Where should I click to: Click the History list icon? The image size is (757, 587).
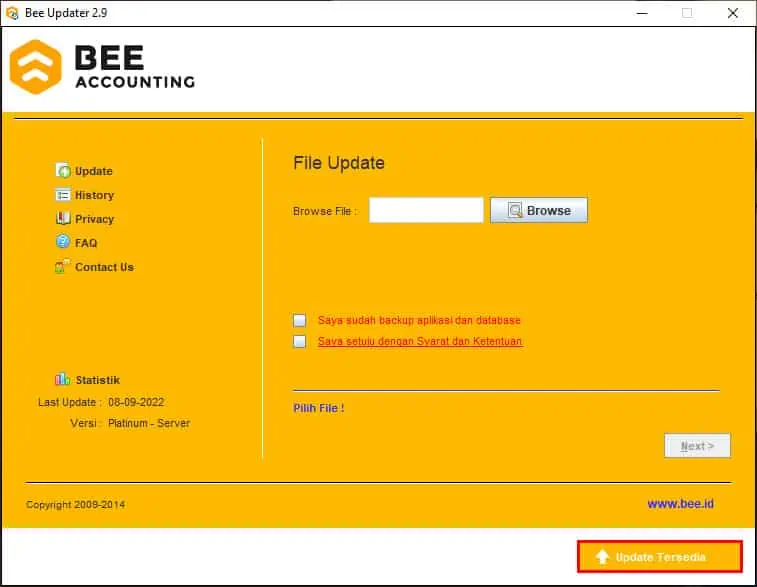(x=63, y=195)
